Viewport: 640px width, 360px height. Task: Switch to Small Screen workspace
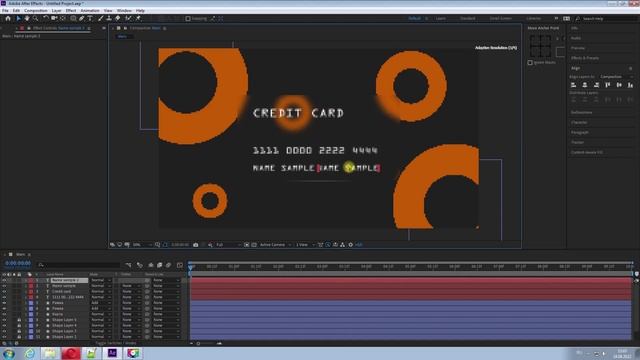click(x=500, y=18)
